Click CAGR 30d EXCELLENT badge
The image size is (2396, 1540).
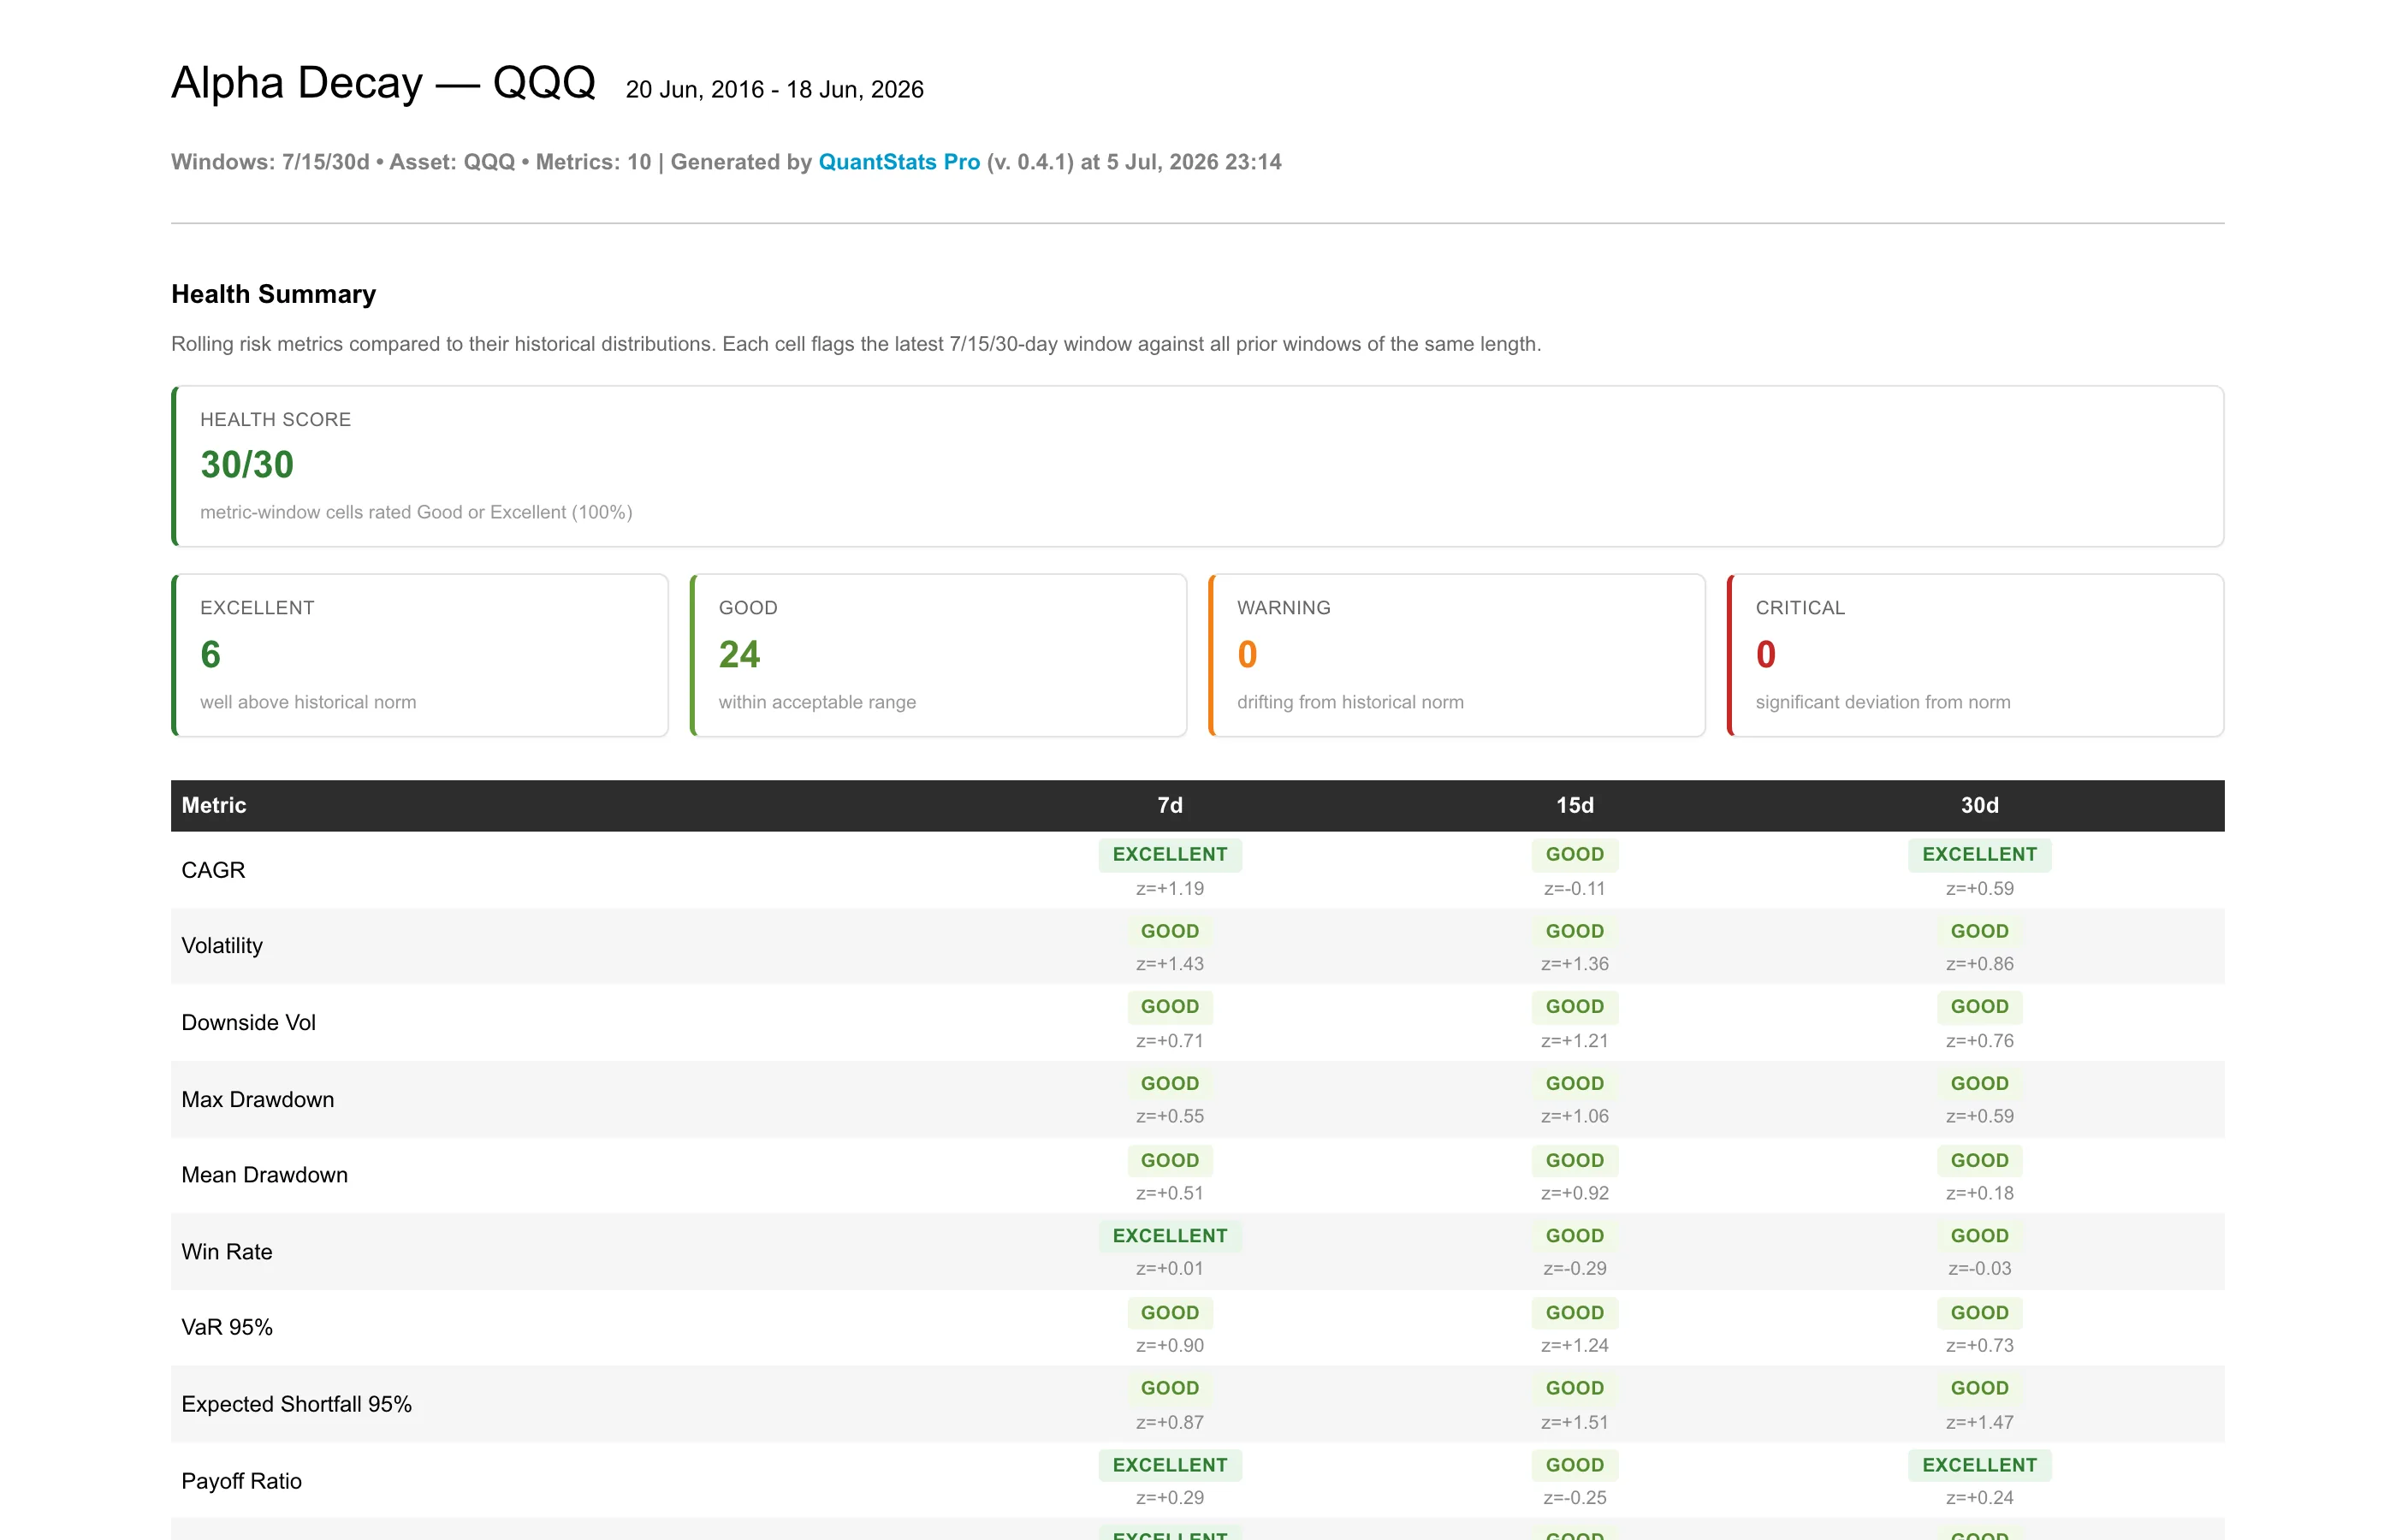pos(1980,855)
